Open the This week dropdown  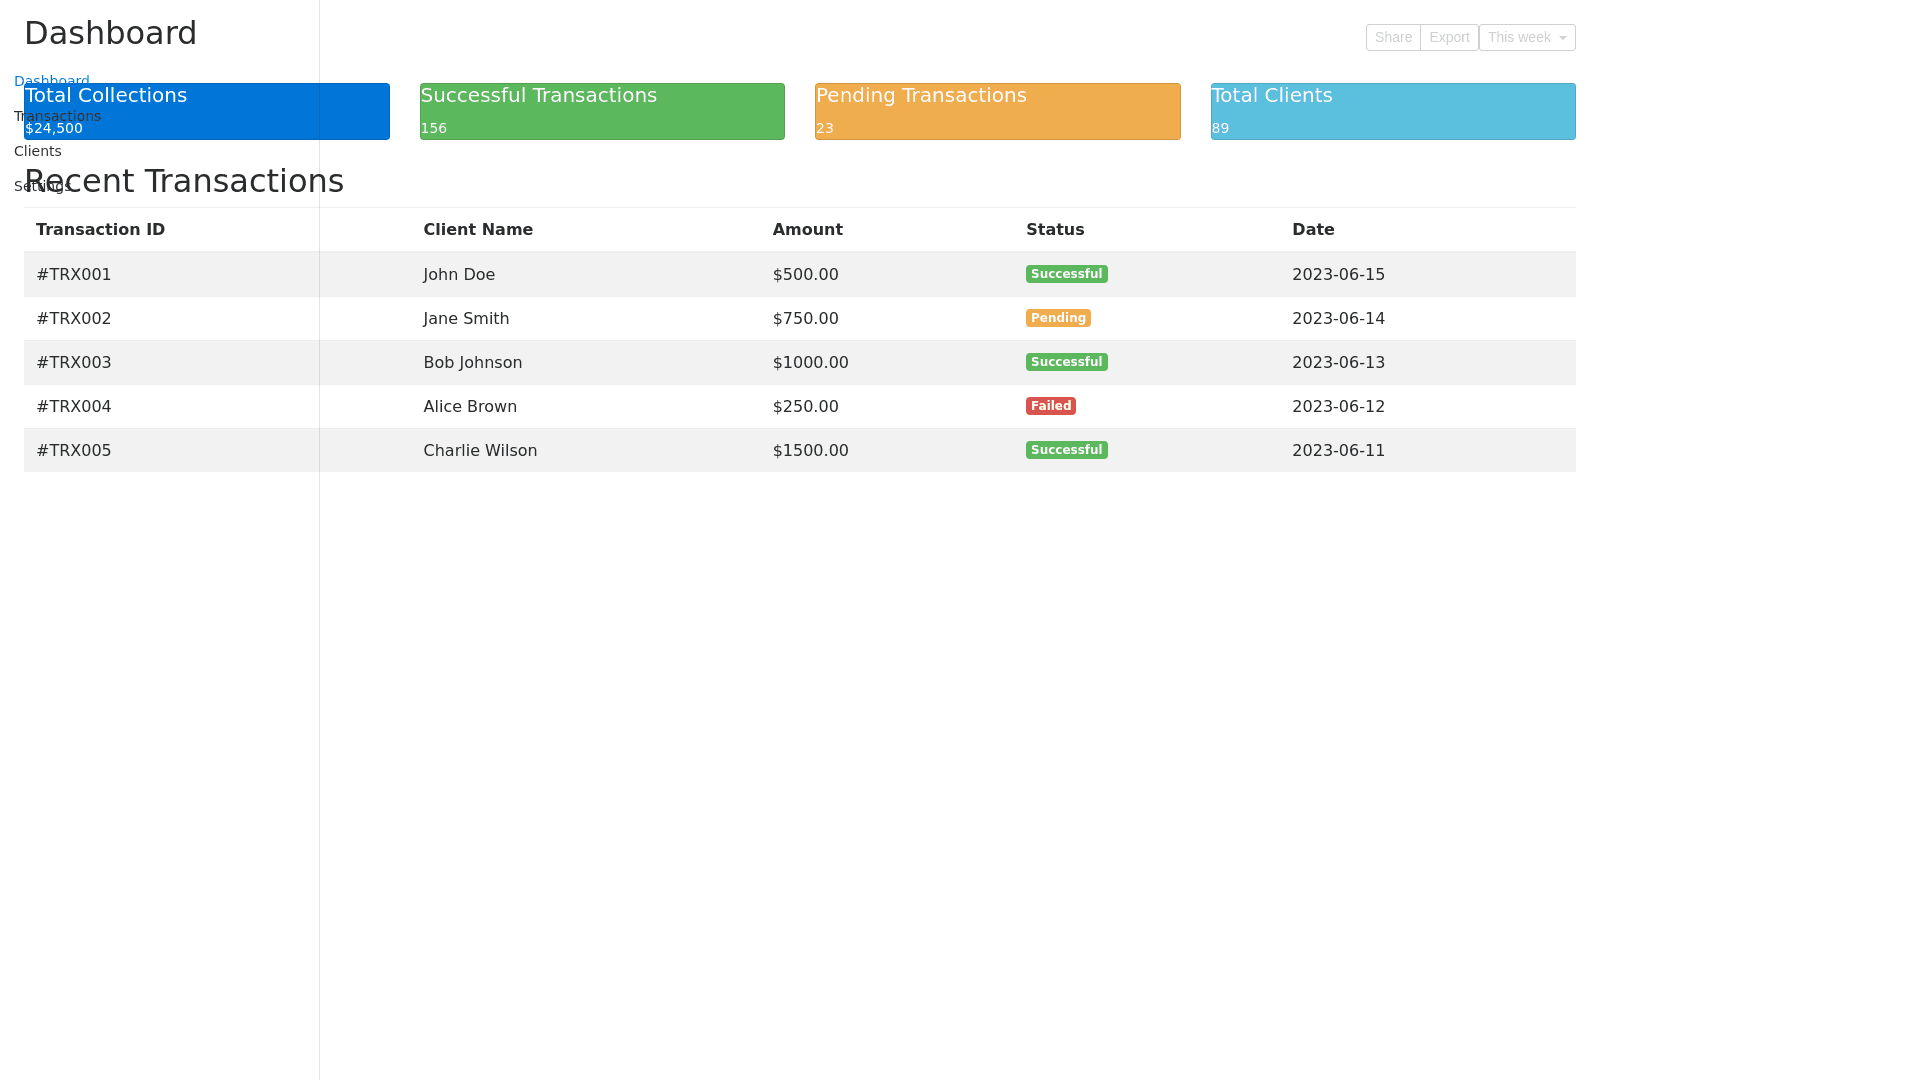click(x=1527, y=37)
